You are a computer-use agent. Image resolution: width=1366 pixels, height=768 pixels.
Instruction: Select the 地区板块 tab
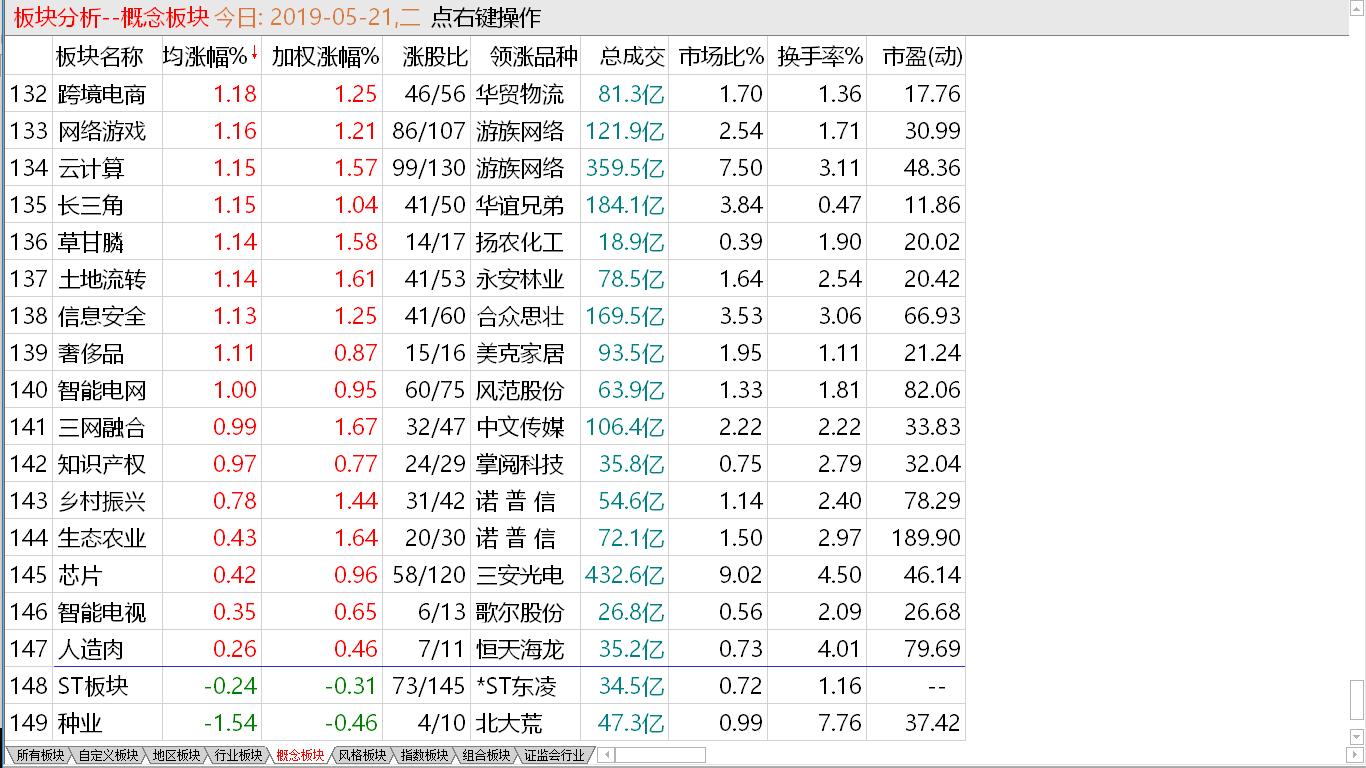pos(176,755)
